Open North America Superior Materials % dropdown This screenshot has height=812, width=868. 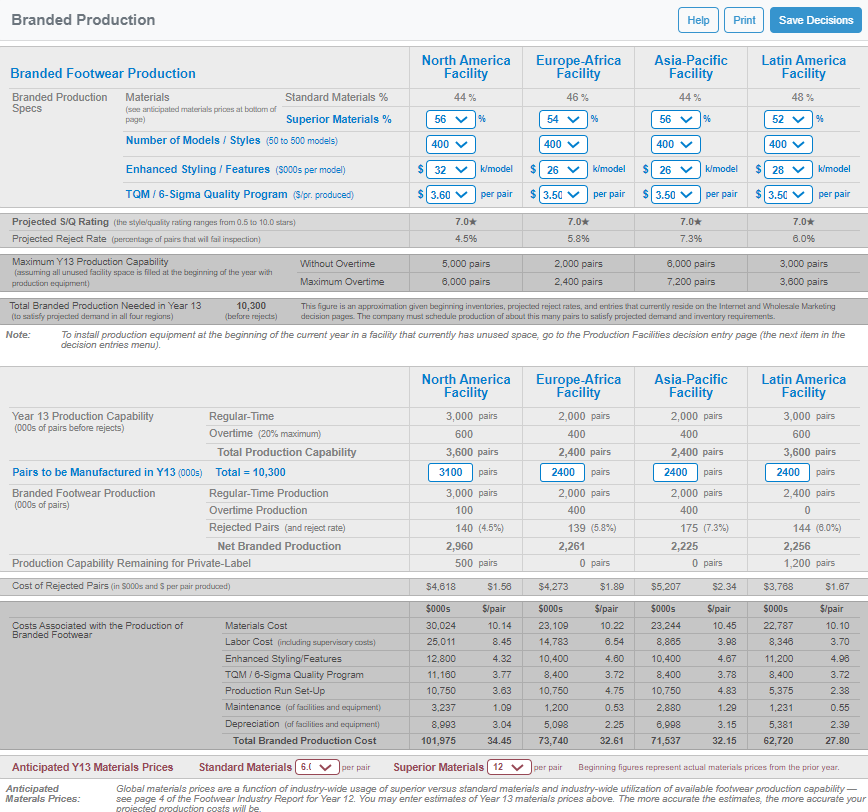[451, 119]
